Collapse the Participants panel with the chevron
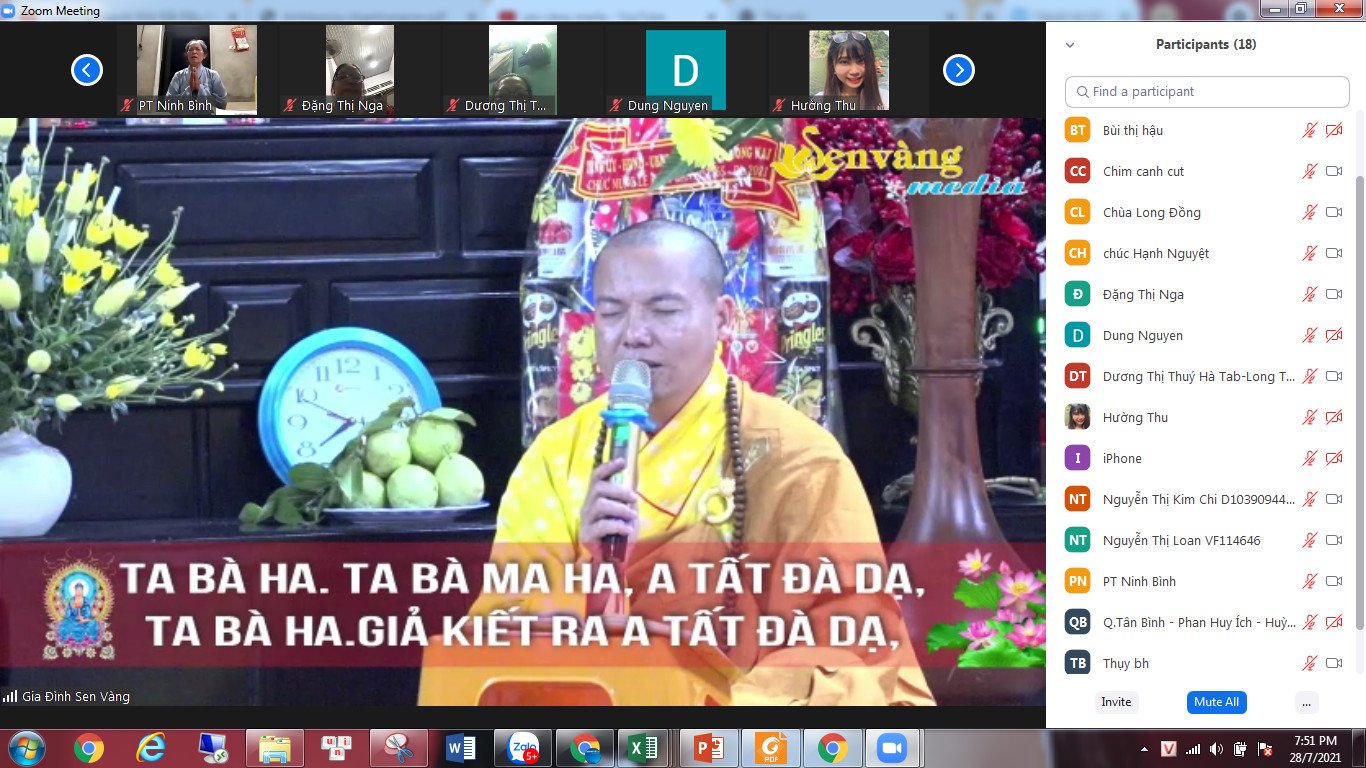 pyautogui.click(x=1070, y=45)
